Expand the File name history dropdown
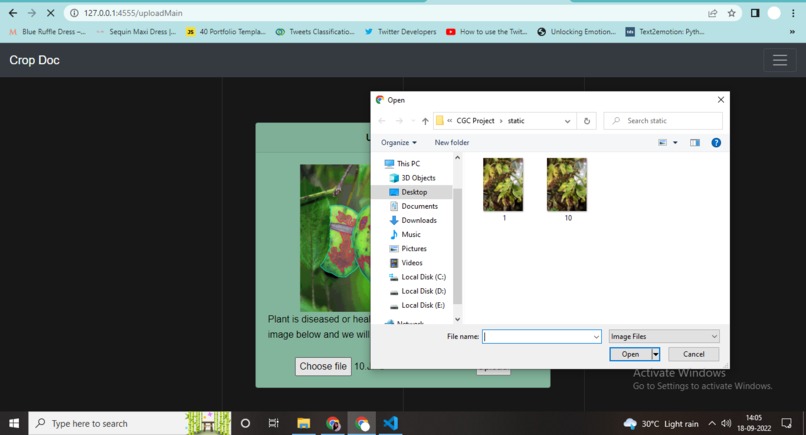Image resolution: width=806 pixels, height=435 pixels. pos(596,337)
